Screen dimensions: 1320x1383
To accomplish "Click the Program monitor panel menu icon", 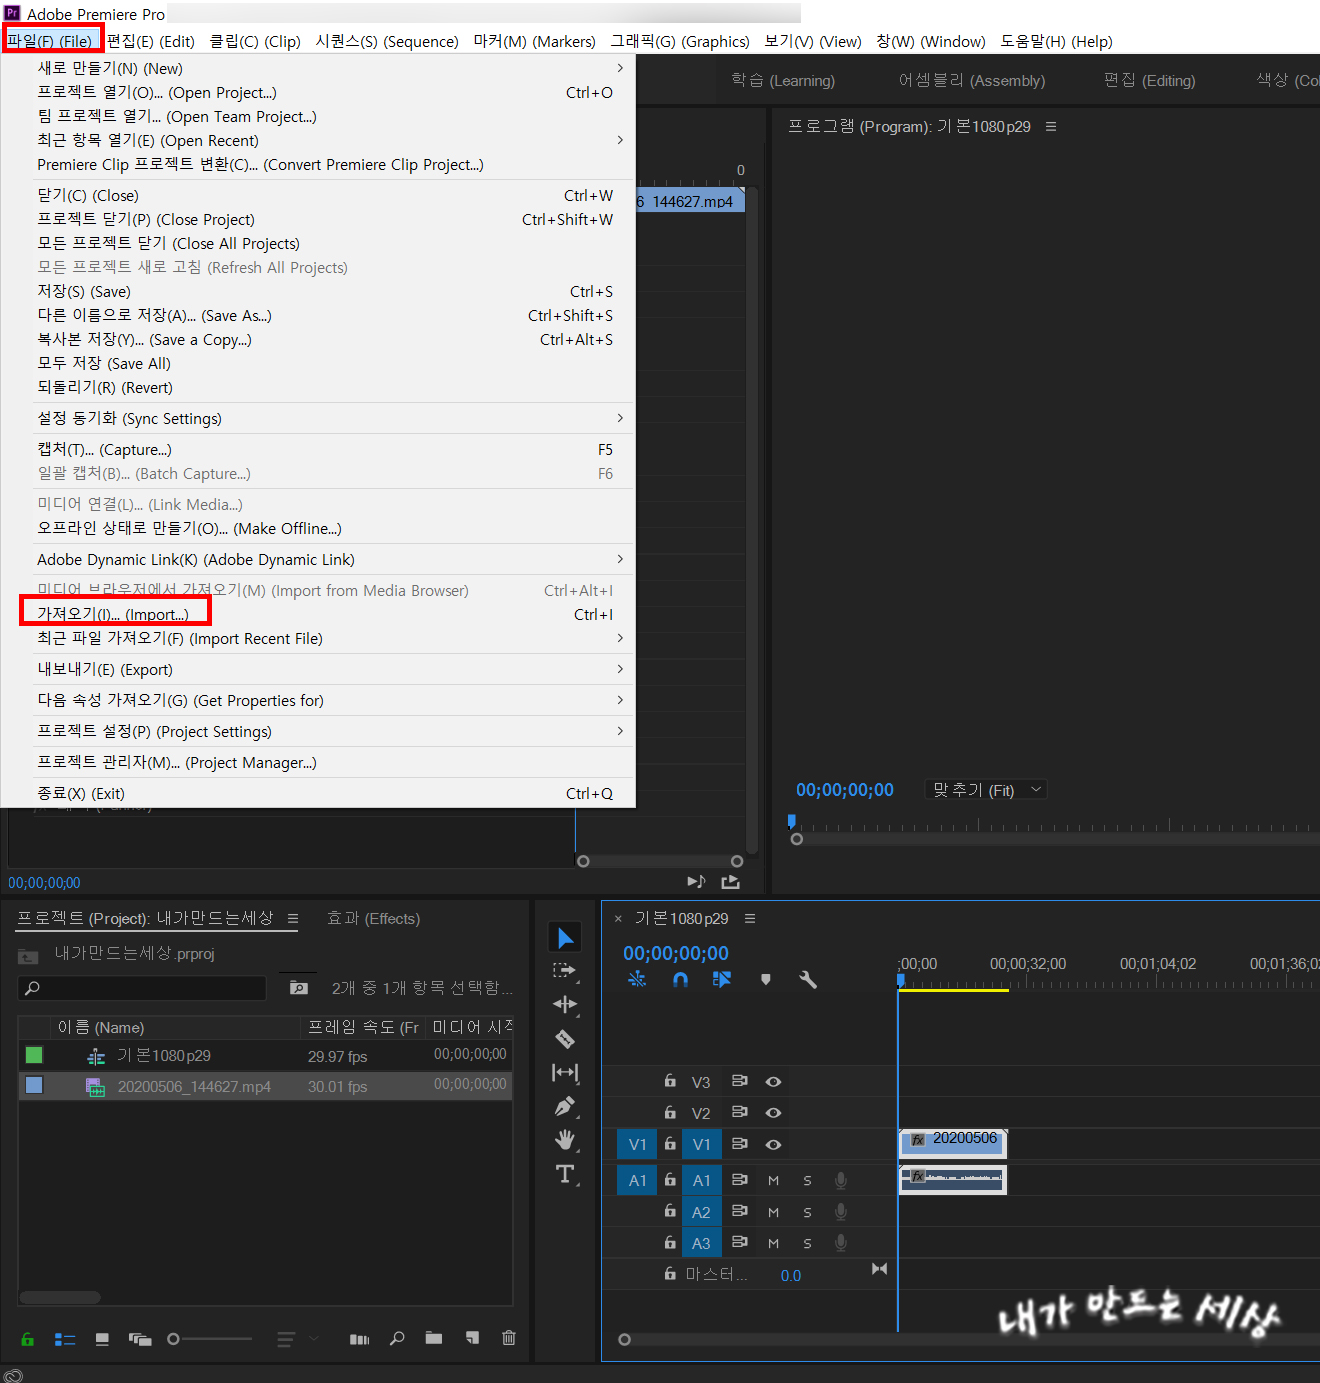I will [x=1051, y=127].
